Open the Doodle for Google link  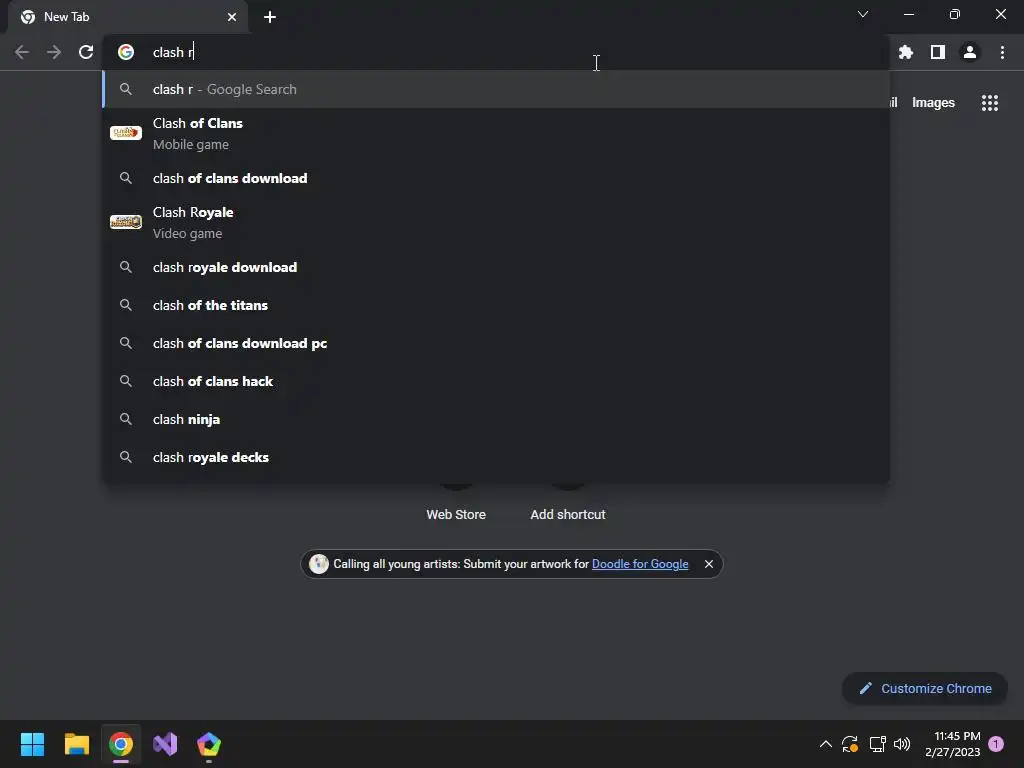point(640,564)
